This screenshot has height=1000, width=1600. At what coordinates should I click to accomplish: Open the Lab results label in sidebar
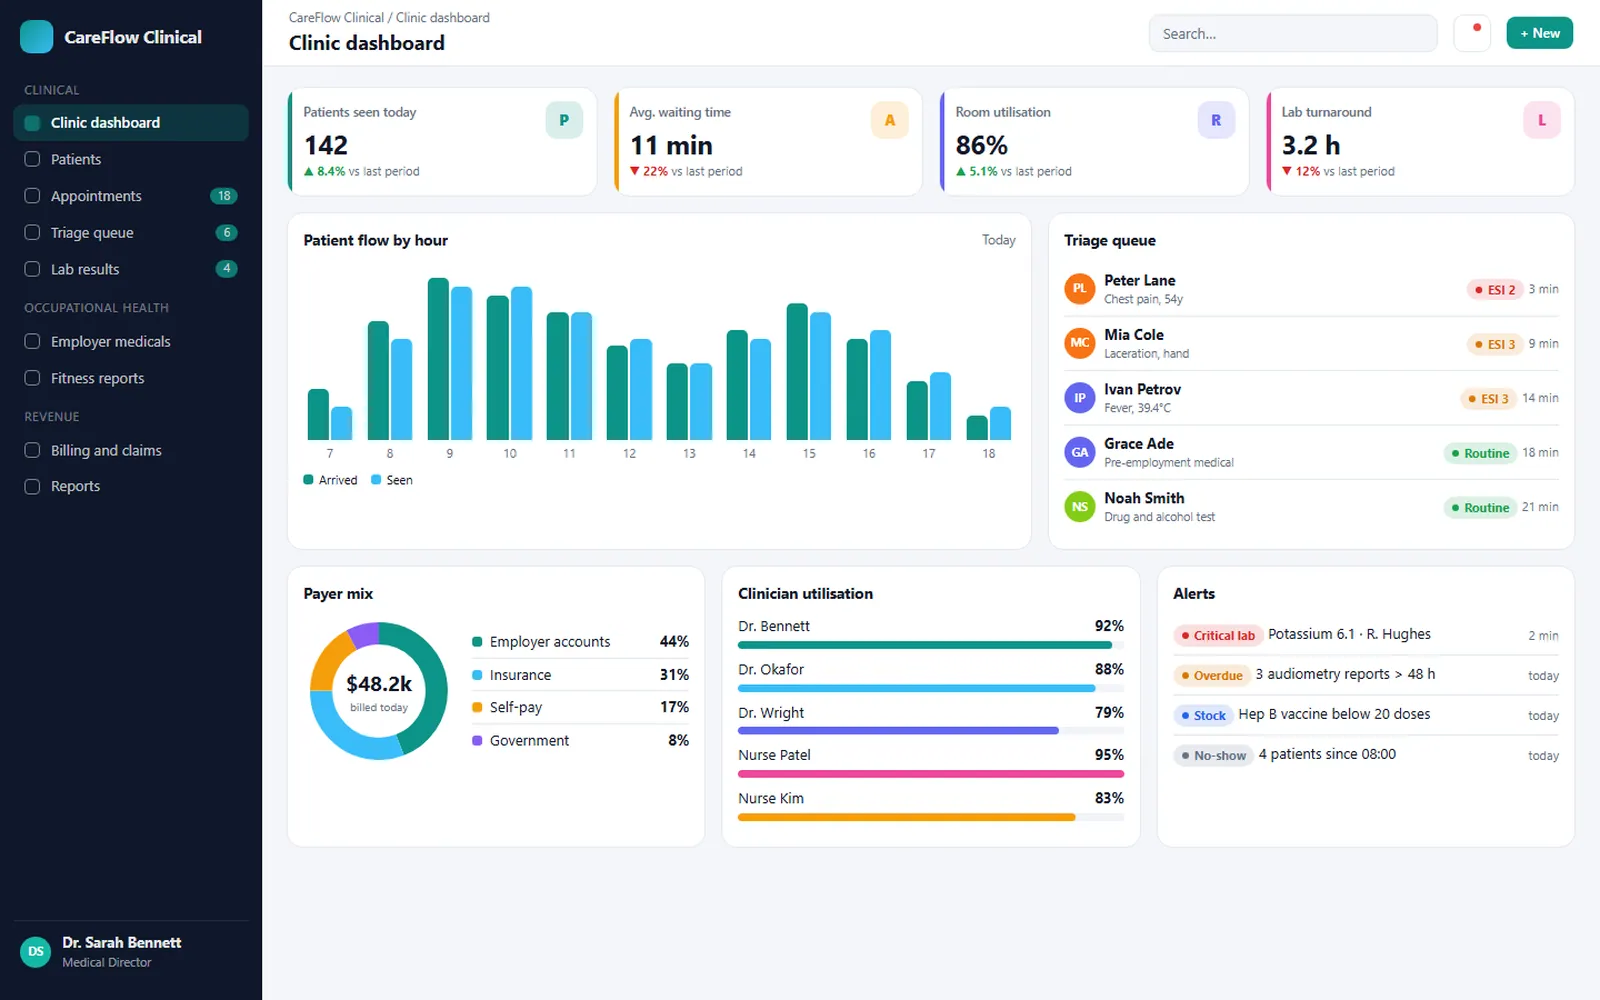point(85,269)
